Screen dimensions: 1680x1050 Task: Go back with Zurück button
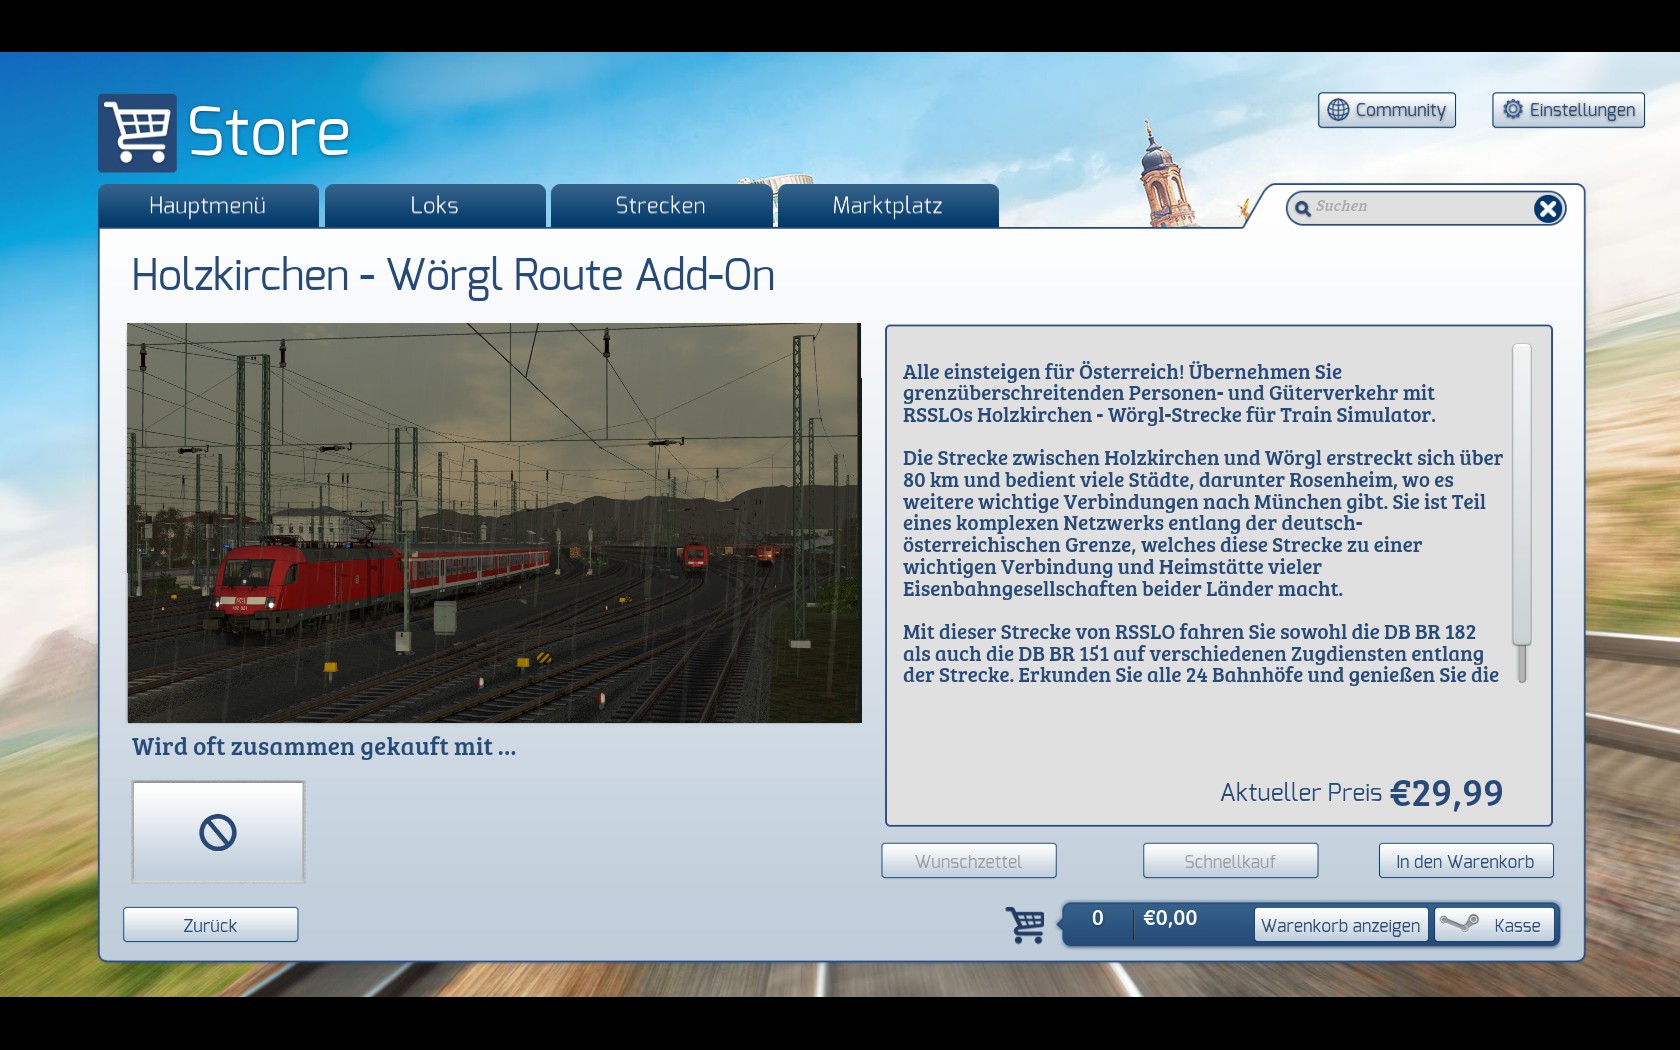pyautogui.click(x=211, y=925)
